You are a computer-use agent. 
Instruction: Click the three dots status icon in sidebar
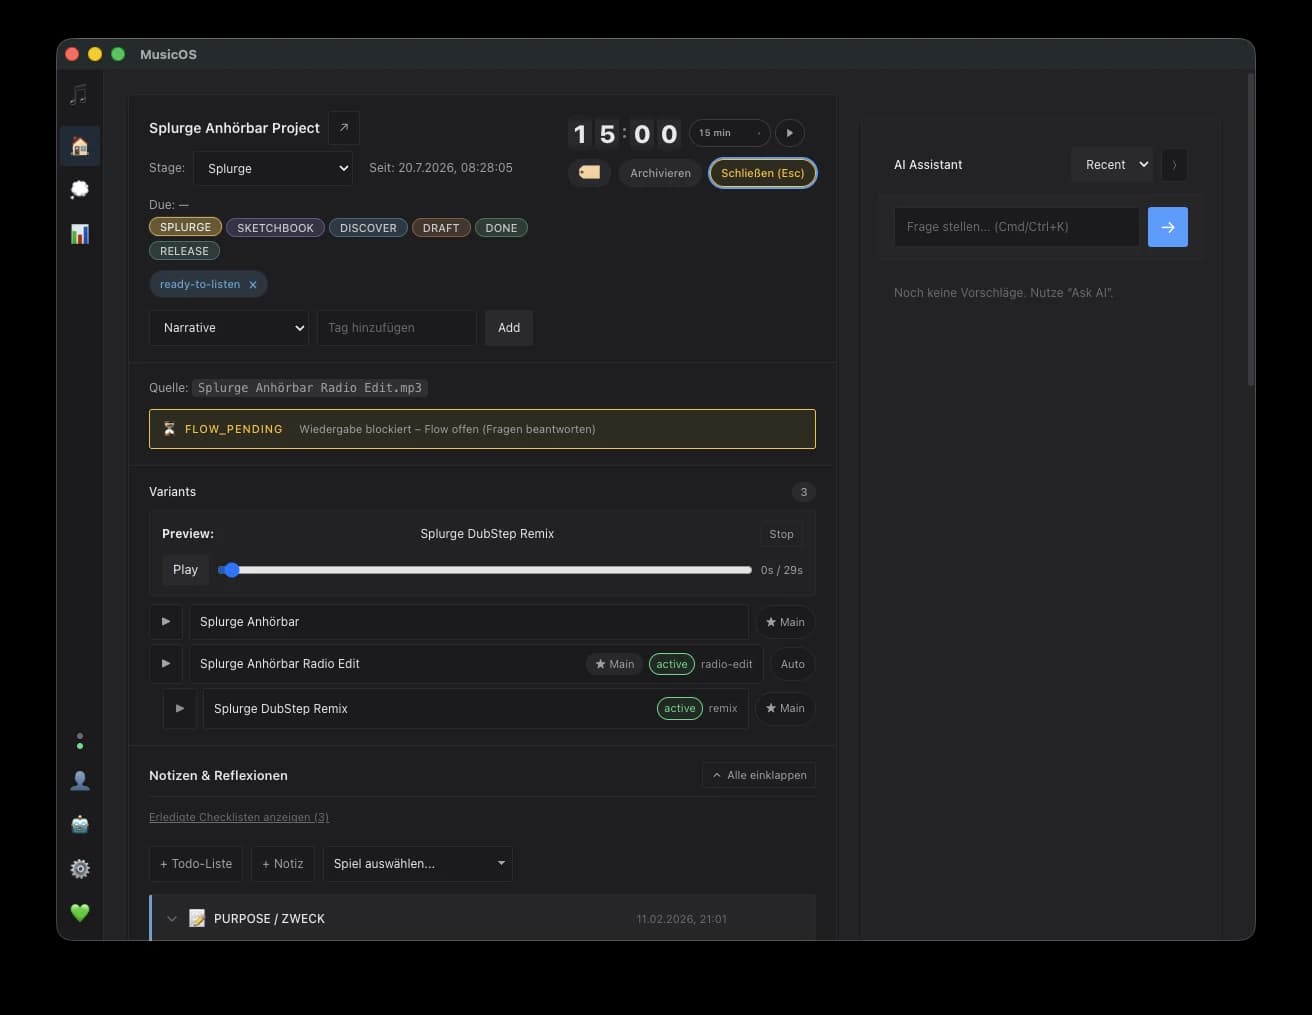pyautogui.click(x=80, y=741)
